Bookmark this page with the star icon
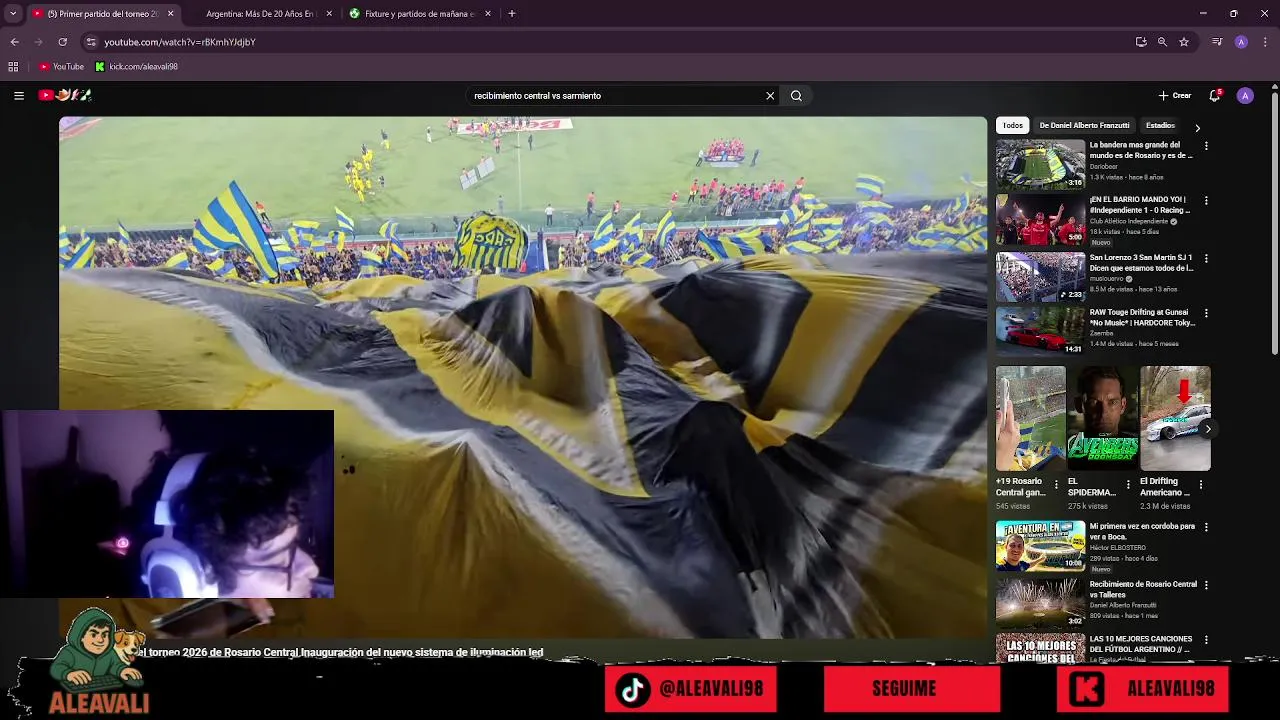This screenshot has height=720, width=1280. [x=1184, y=42]
